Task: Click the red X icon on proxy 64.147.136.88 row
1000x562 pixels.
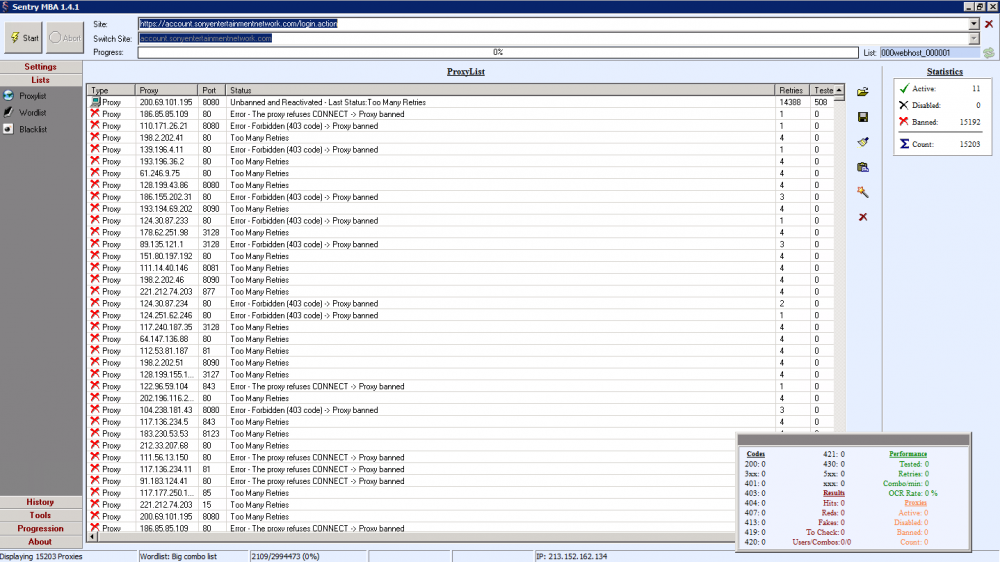Action: [95, 338]
